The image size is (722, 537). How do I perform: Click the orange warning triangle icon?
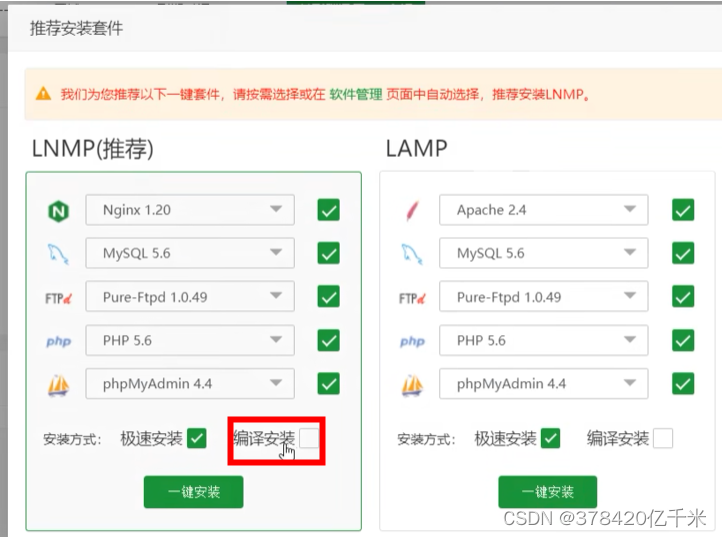coord(43,93)
